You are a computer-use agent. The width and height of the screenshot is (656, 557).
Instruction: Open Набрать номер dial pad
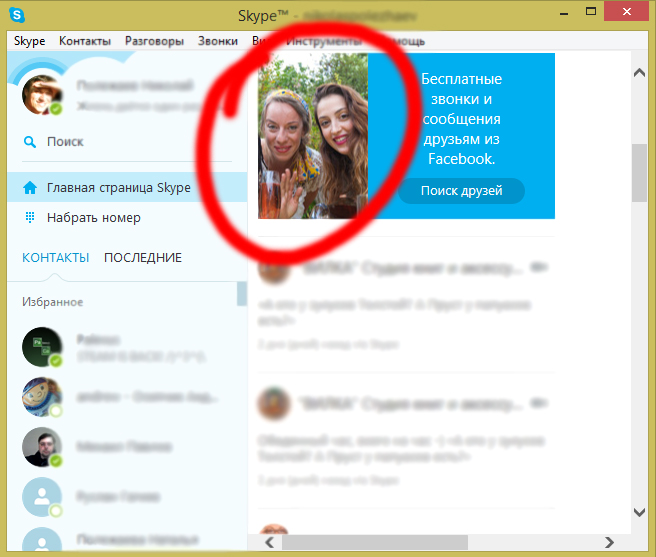click(127, 218)
